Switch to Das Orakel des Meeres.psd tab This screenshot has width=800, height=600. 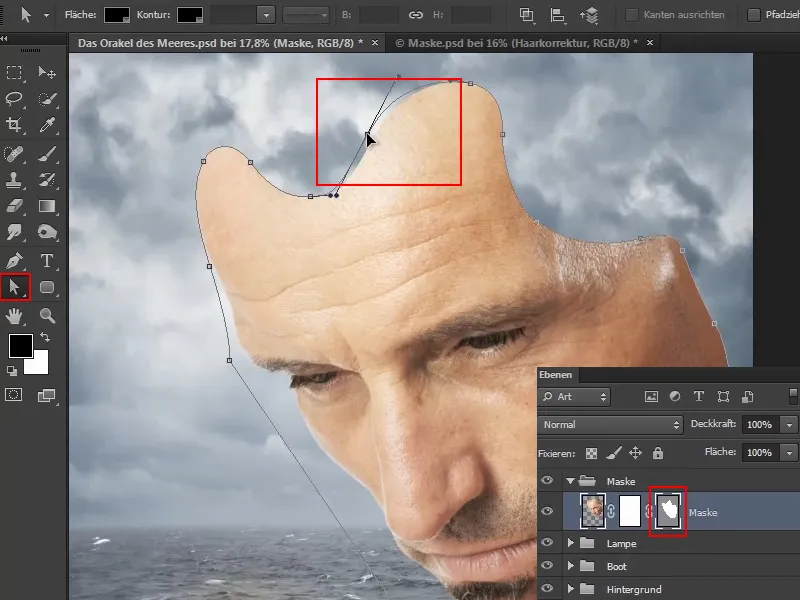point(220,43)
